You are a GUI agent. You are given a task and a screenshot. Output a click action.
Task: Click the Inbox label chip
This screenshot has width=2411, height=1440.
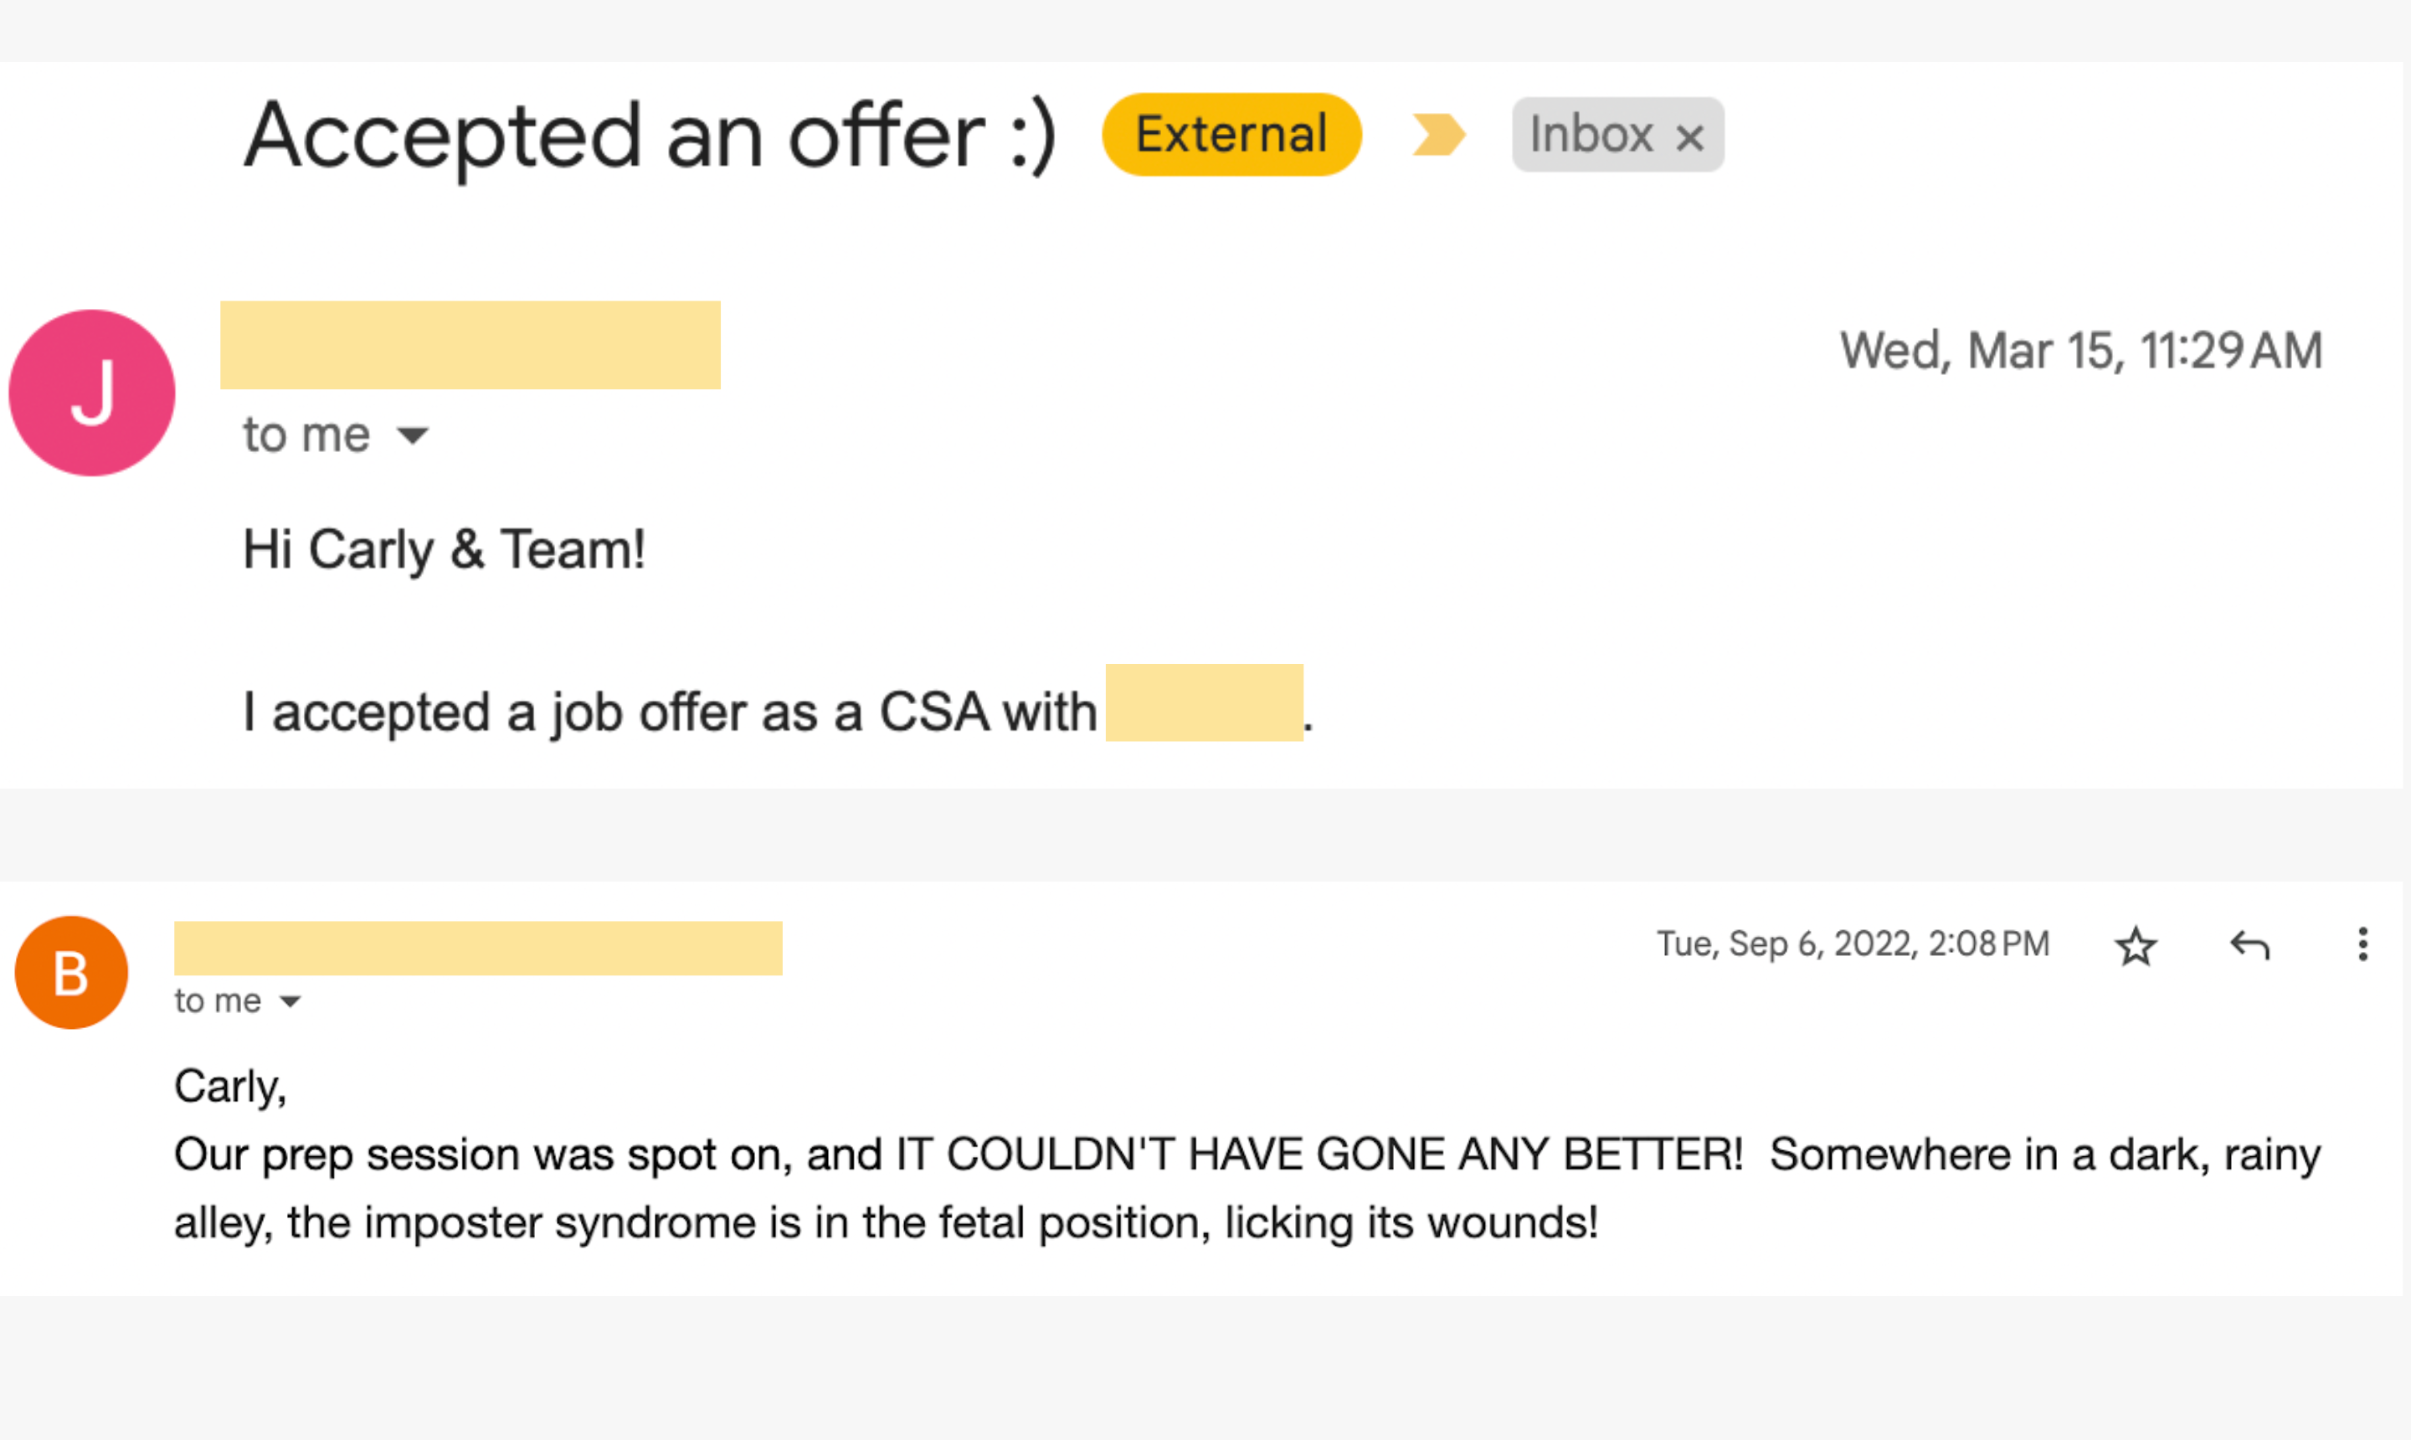[x=1591, y=135]
